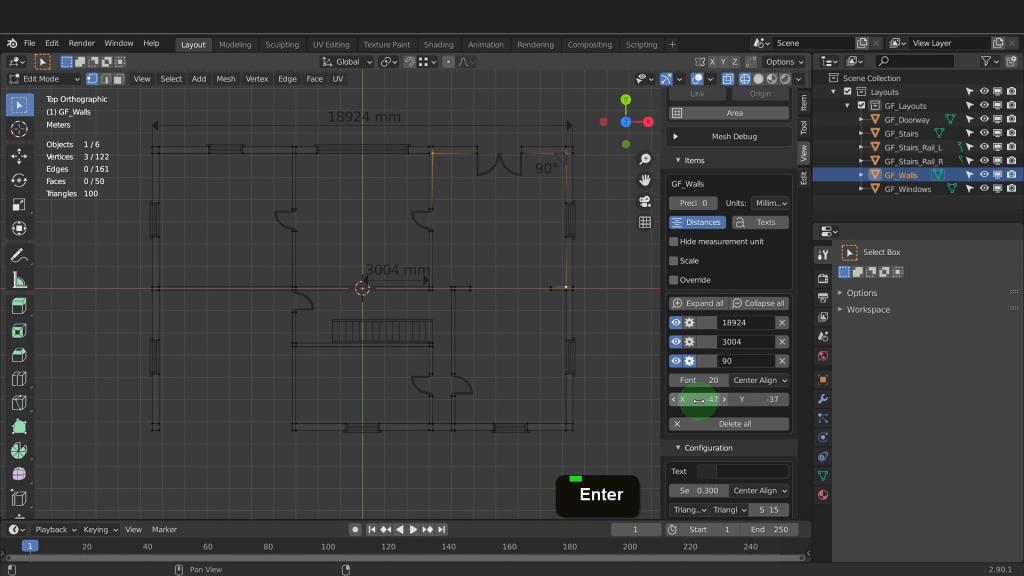Select the Cursor tool in left toolbar

[18, 129]
